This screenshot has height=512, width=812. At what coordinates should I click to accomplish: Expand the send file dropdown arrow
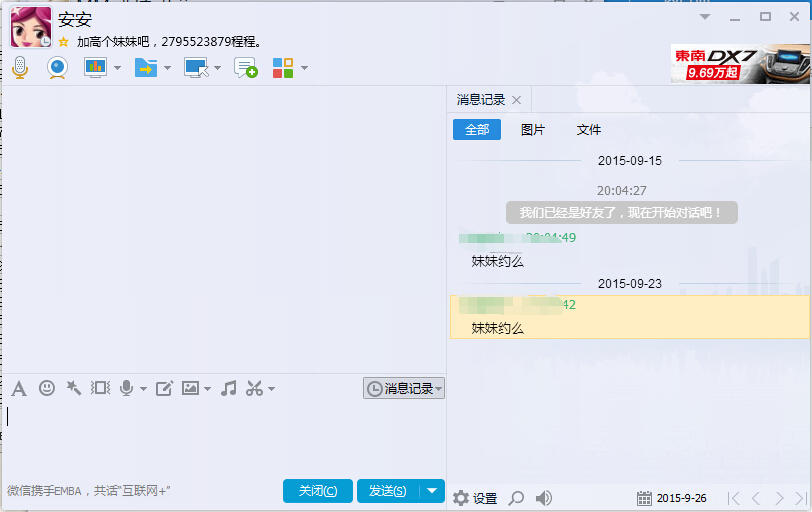pos(167,68)
